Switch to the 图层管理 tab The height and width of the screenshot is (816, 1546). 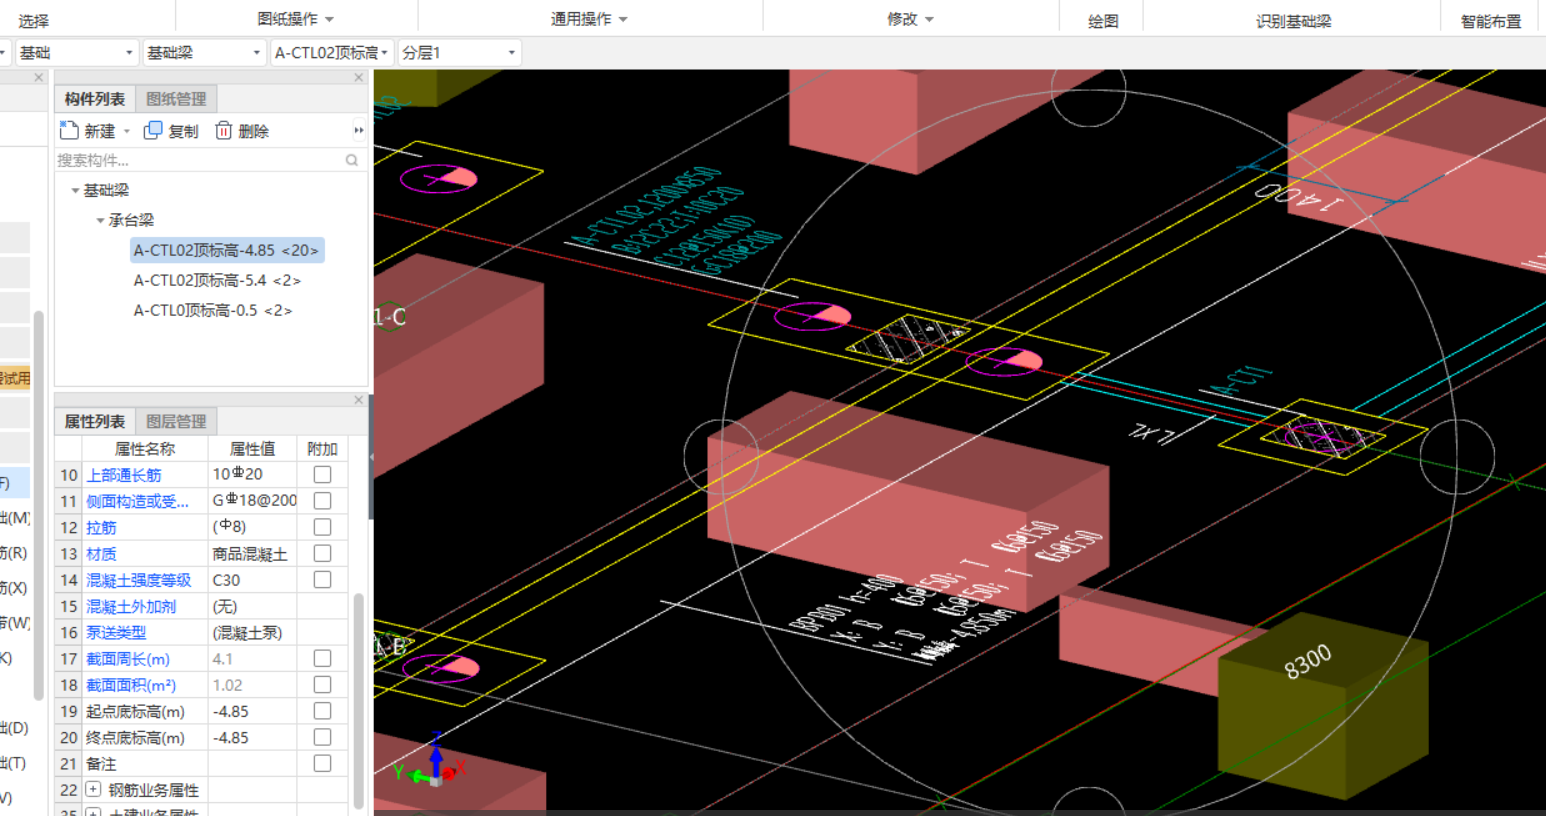pyautogui.click(x=176, y=422)
